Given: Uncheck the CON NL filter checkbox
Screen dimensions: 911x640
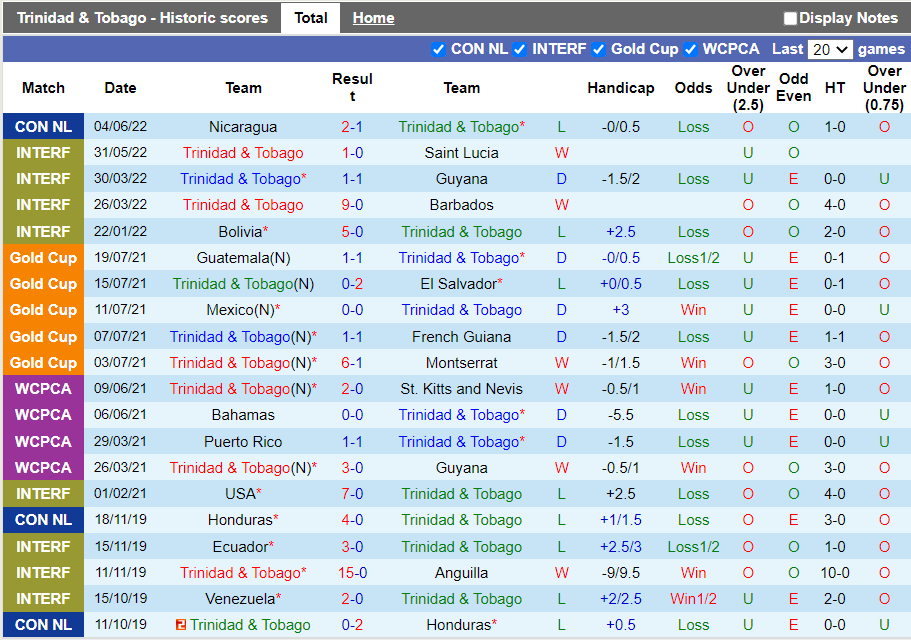Looking at the screenshot, I should [439, 49].
